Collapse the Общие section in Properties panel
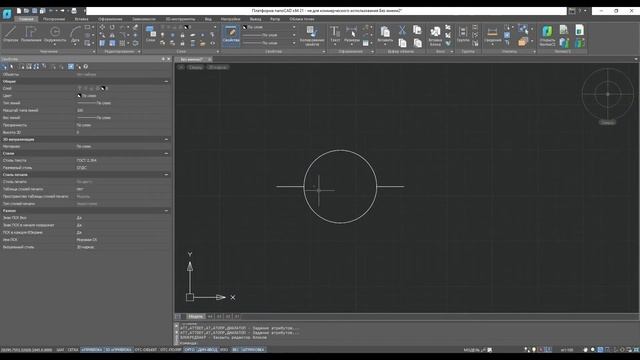The height and width of the screenshot is (360, 640). coord(166,81)
